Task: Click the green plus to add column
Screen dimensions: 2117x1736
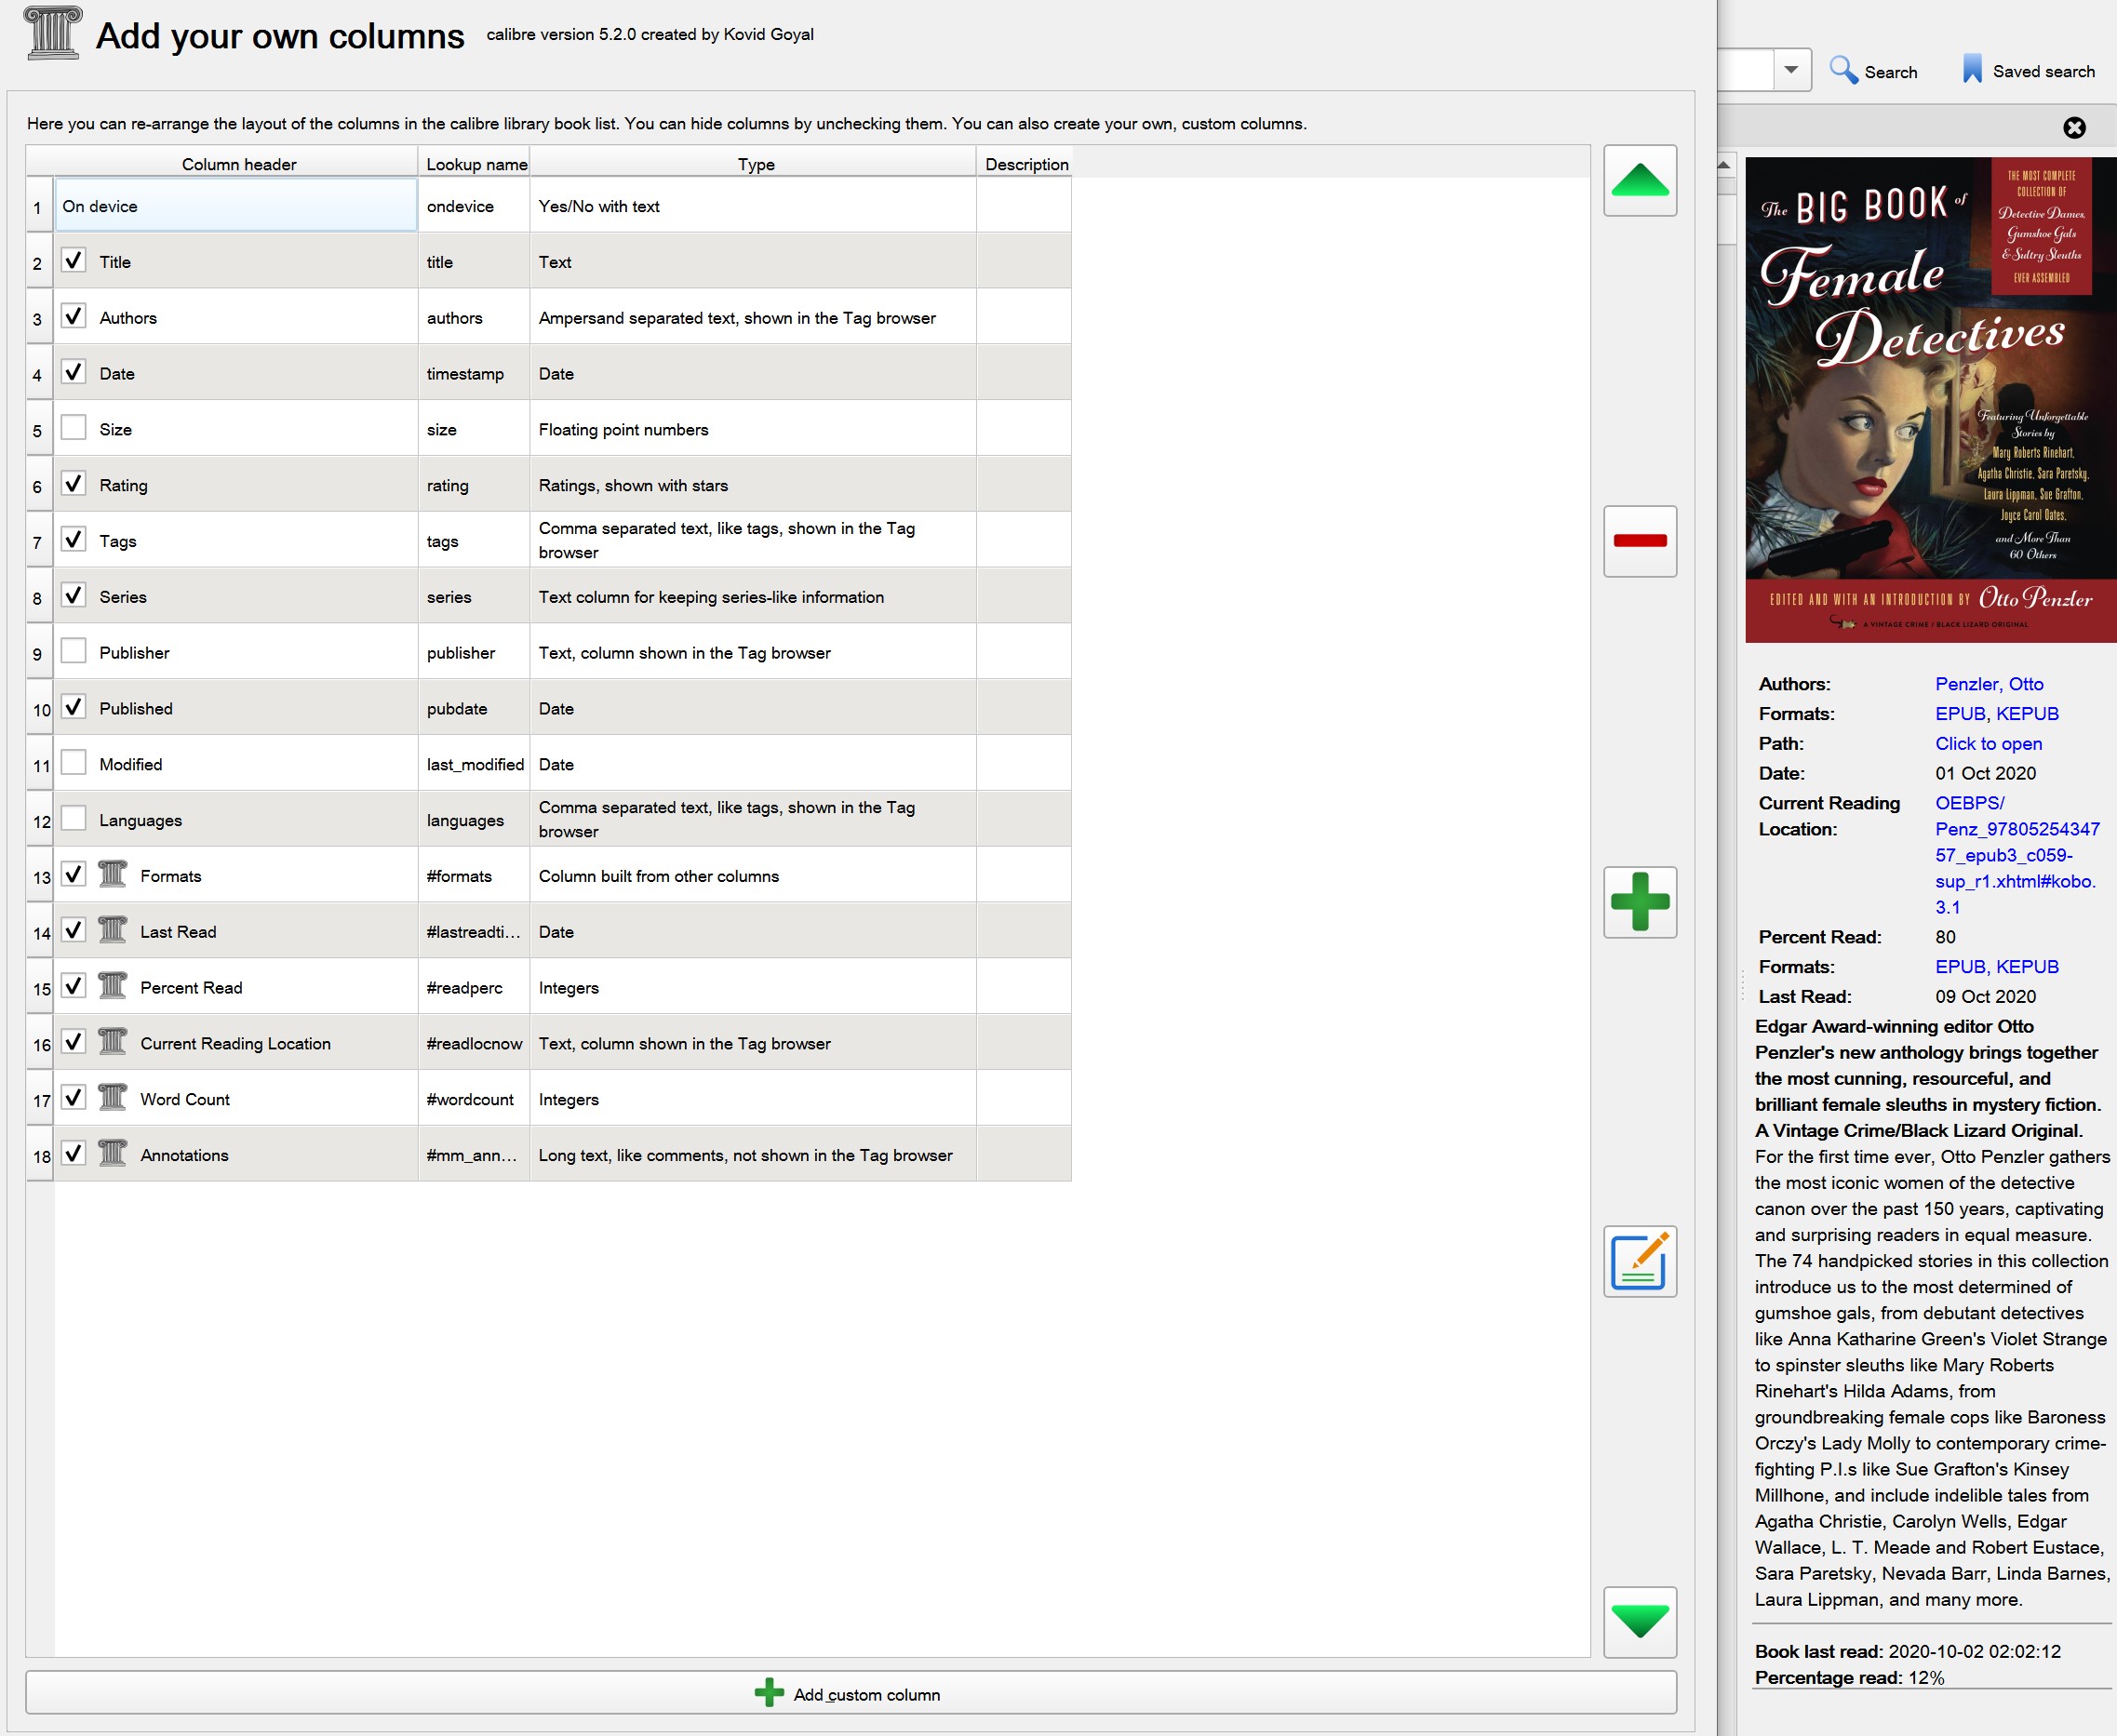Action: pos(1639,902)
